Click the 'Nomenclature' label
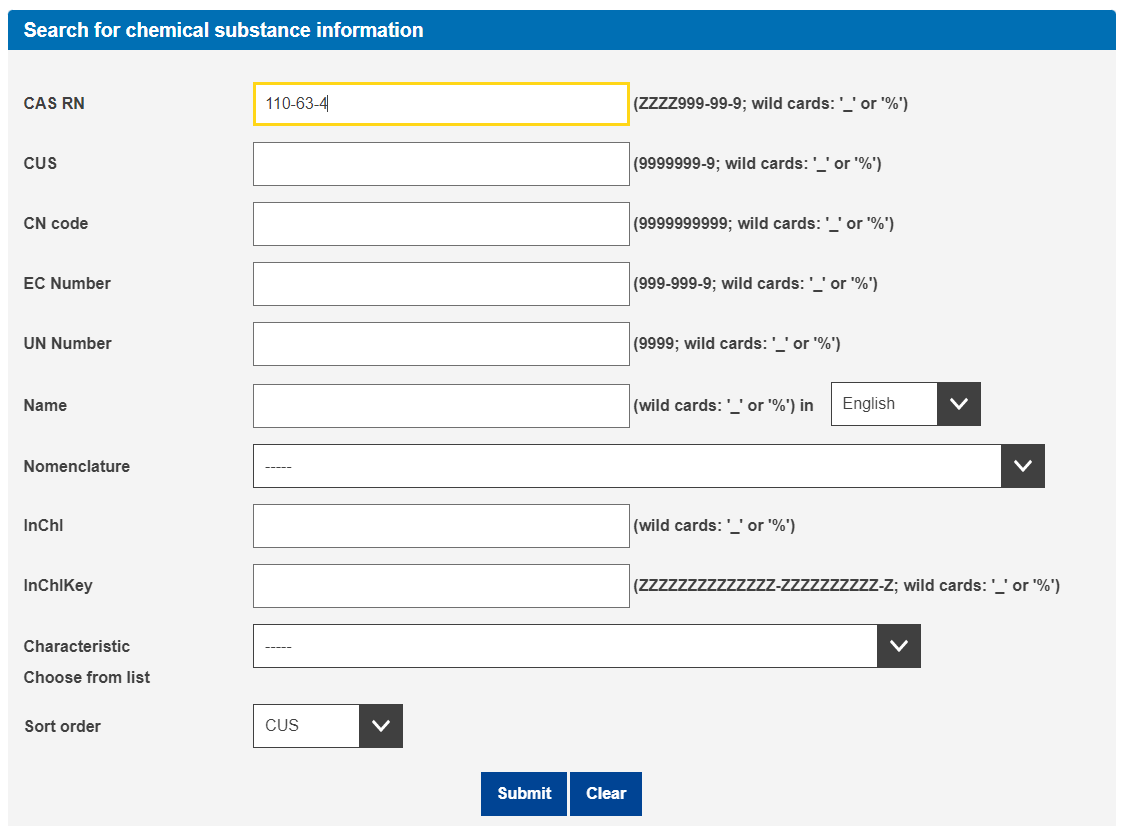1124x826 pixels. tap(77, 467)
